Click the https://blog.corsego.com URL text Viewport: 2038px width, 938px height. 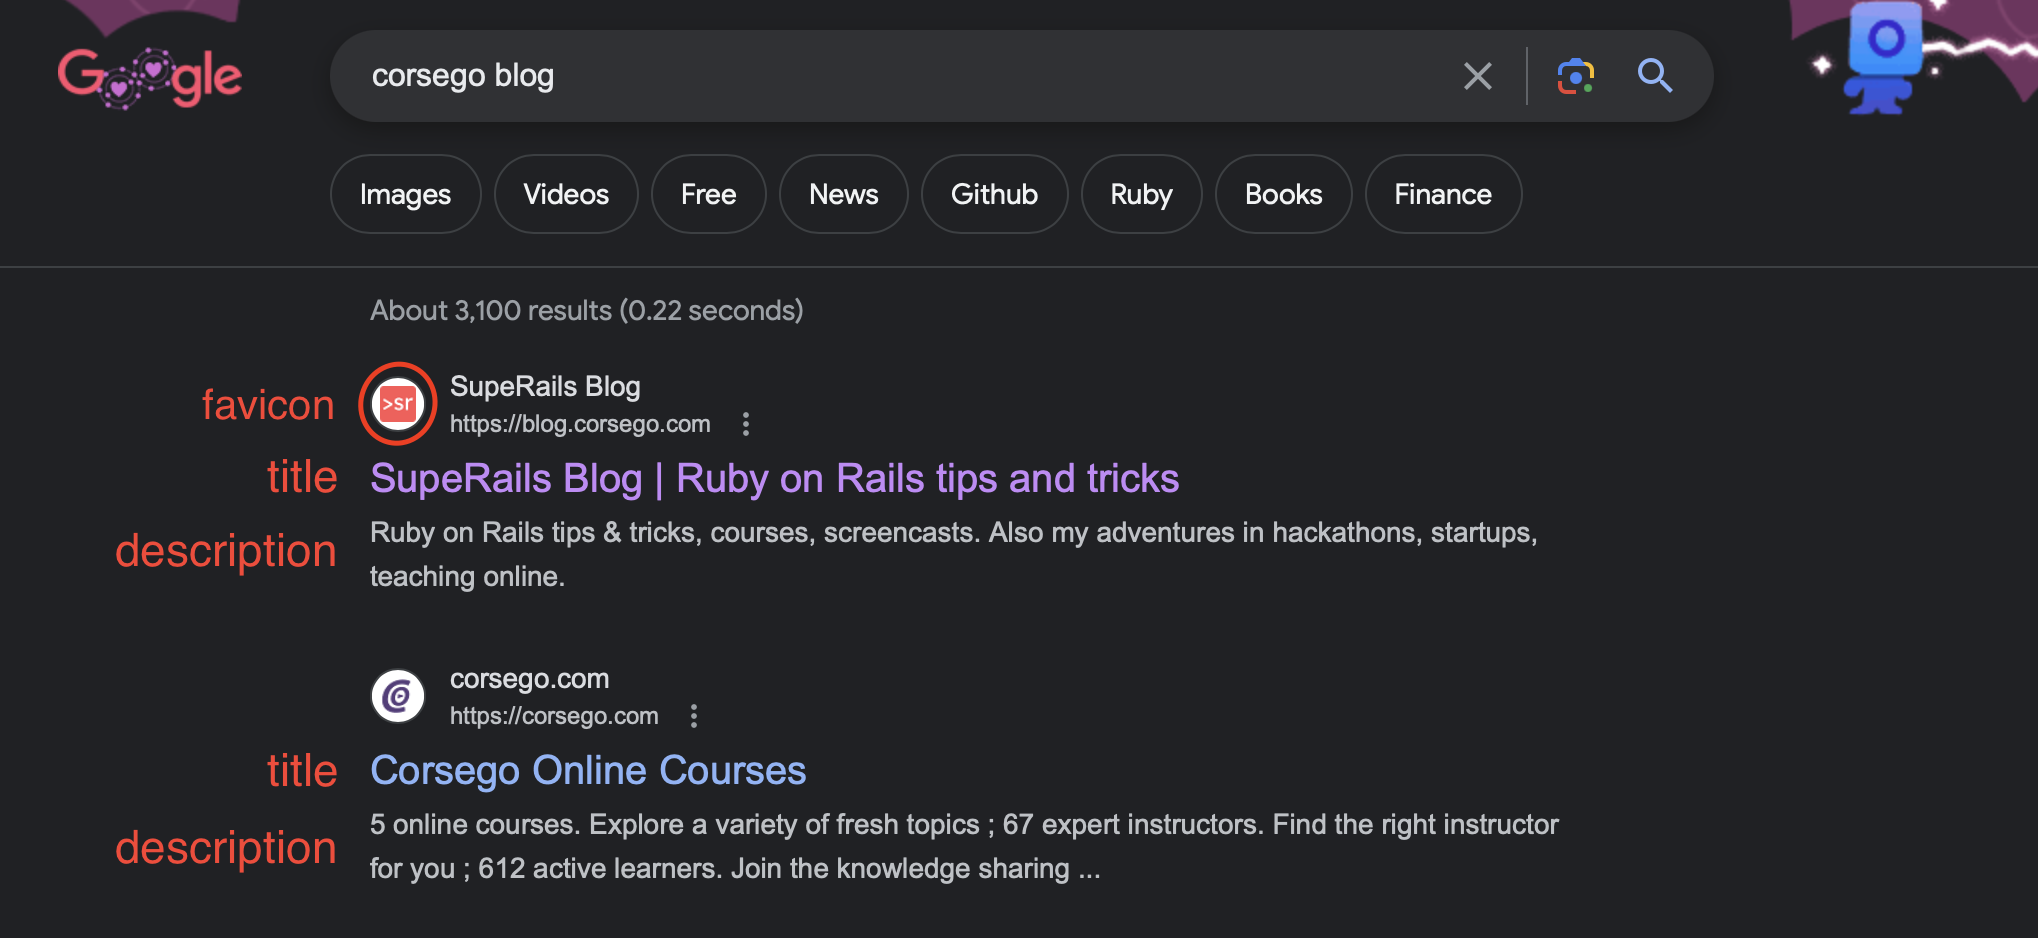coord(580,424)
